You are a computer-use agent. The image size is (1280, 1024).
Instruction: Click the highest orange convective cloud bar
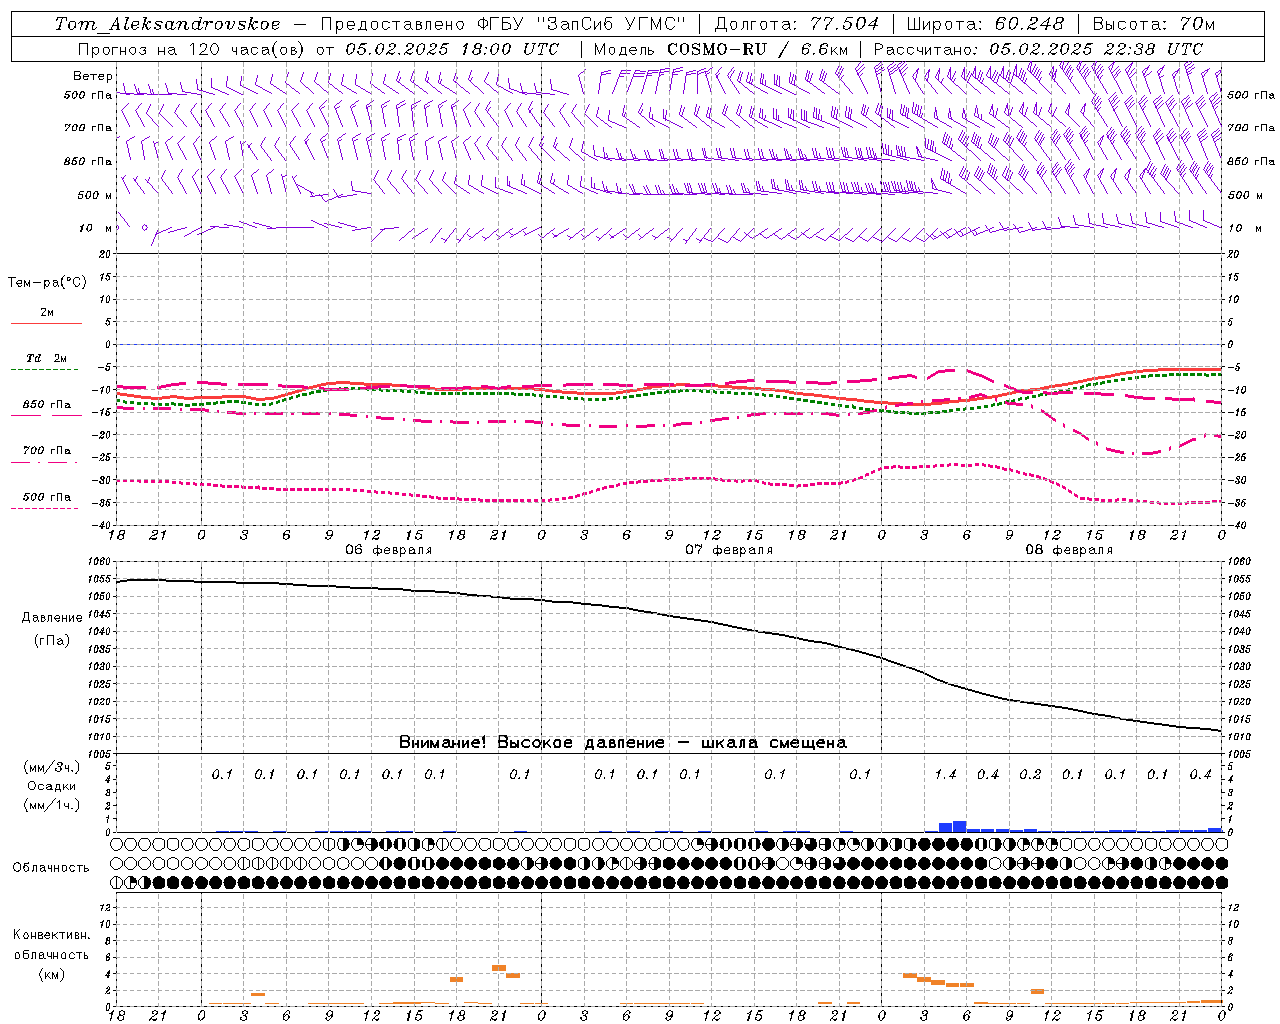coord(498,968)
